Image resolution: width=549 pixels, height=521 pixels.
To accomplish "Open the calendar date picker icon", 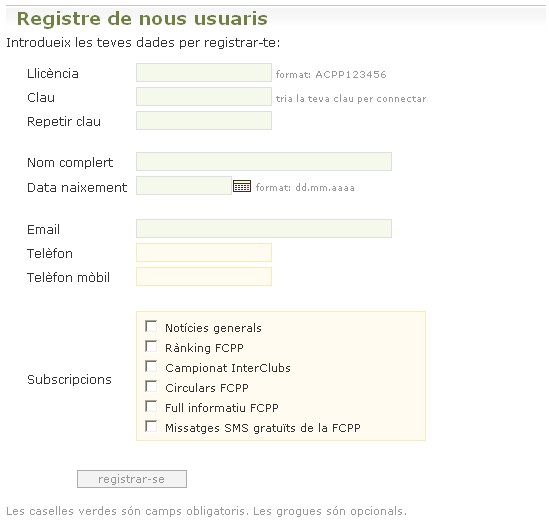I will pyautogui.click(x=242, y=186).
